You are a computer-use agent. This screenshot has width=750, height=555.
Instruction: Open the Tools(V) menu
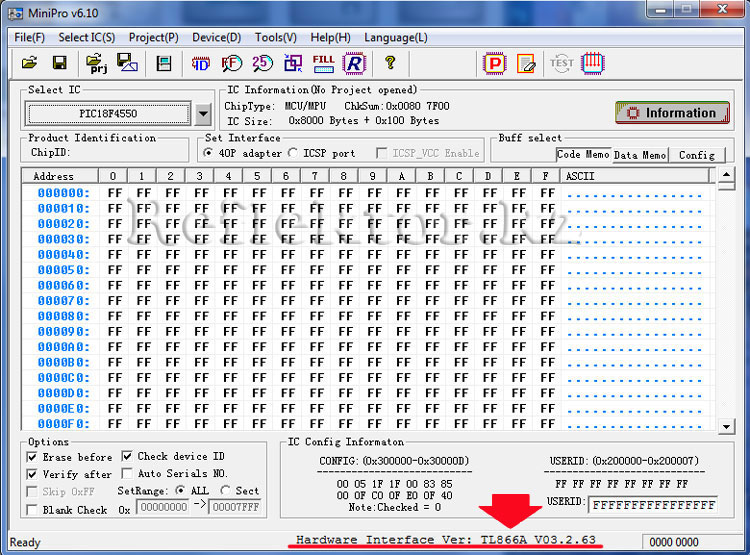(276, 37)
